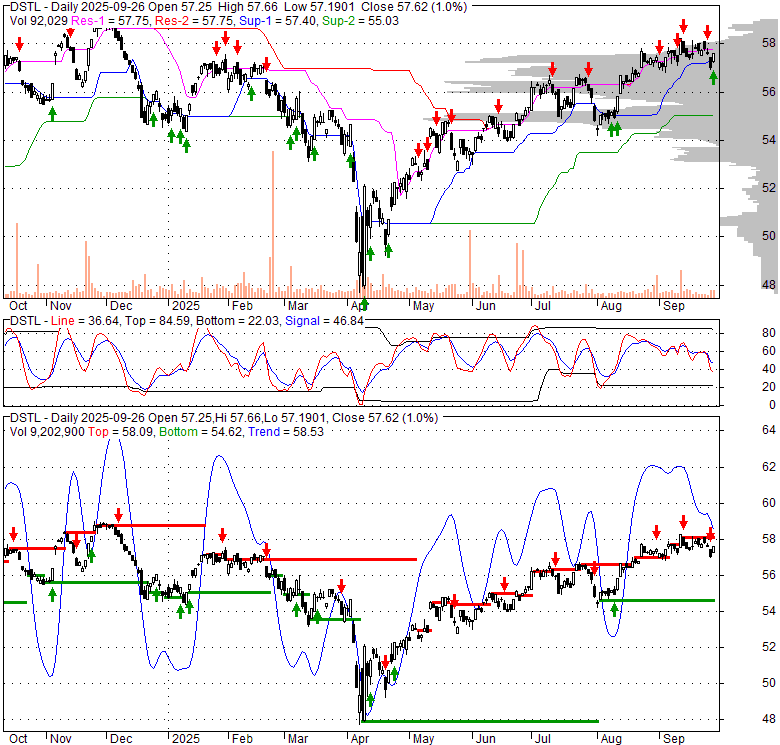
Task: Click the Line = 36.64 oscillator label
Action: 85,321
